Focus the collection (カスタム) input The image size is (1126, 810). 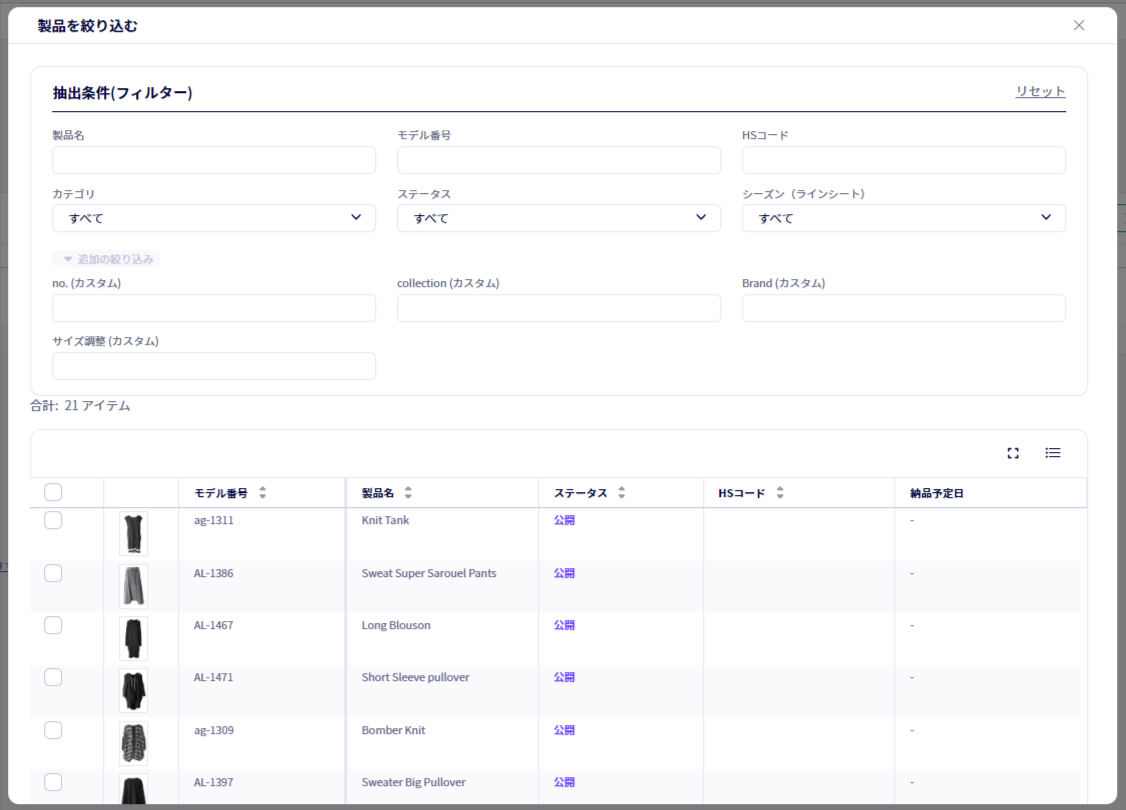coord(559,308)
